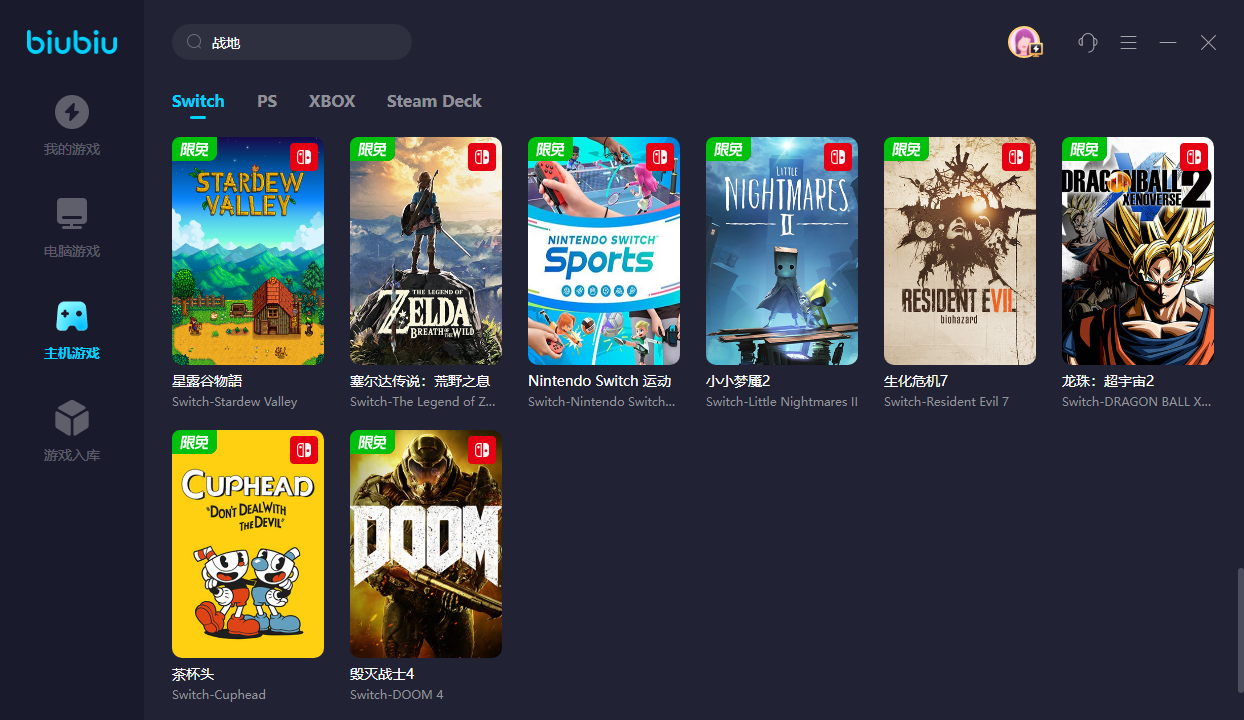Open Dragon Ball Xenoverse 2 cover
The height and width of the screenshot is (720, 1244).
click(1138, 251)
